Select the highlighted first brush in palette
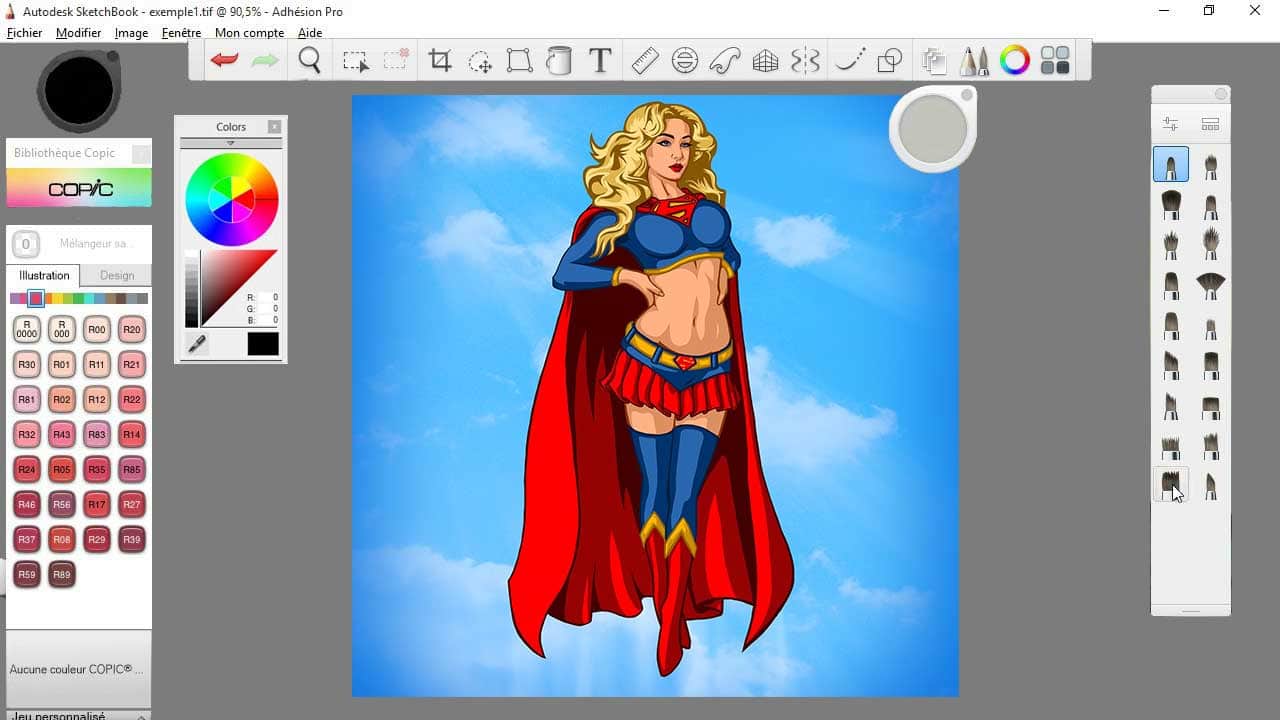This screenshot has height=720, width=1280. point(1171,165)
